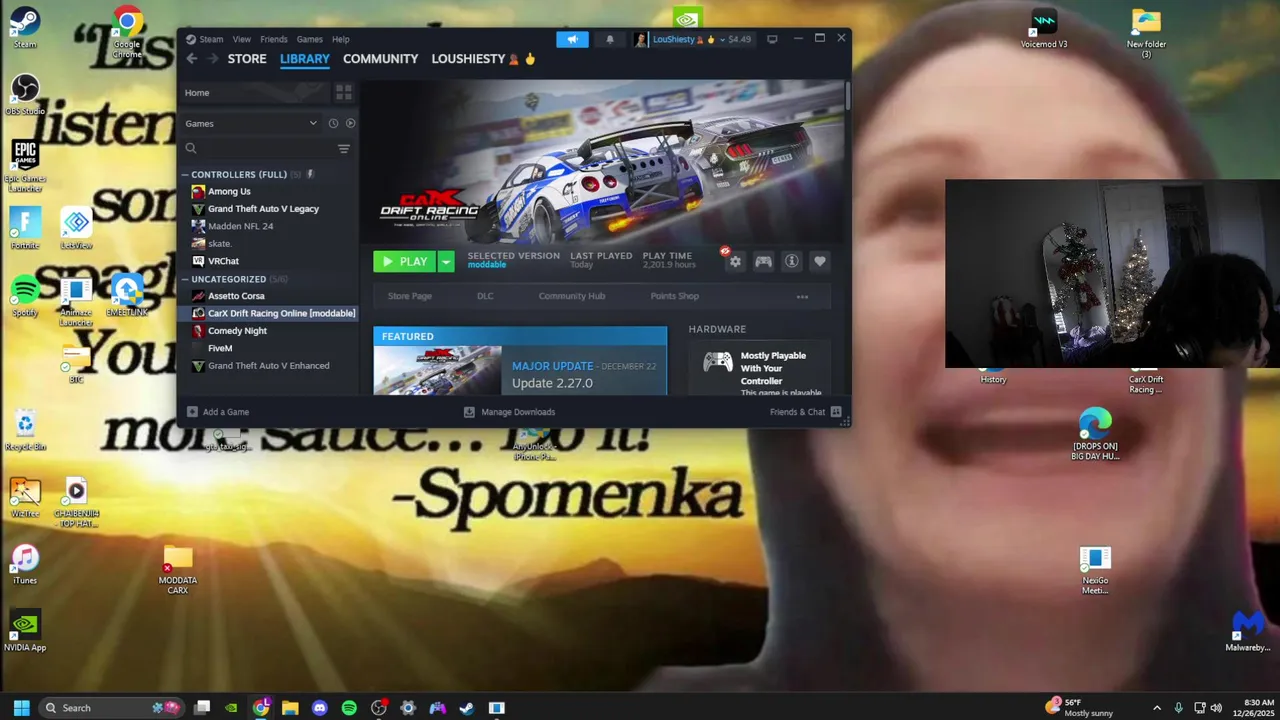1280x720 pixels.
Task: Open the Games menu
Action: click(x=309, y=39)
